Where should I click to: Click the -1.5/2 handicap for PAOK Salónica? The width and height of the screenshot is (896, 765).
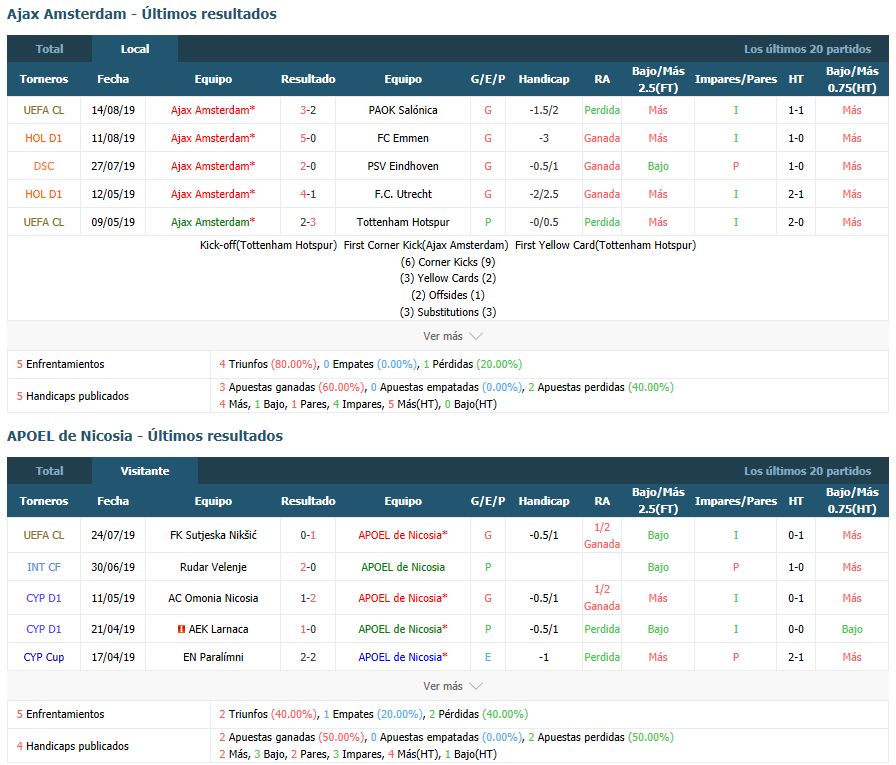pos(544,110)
